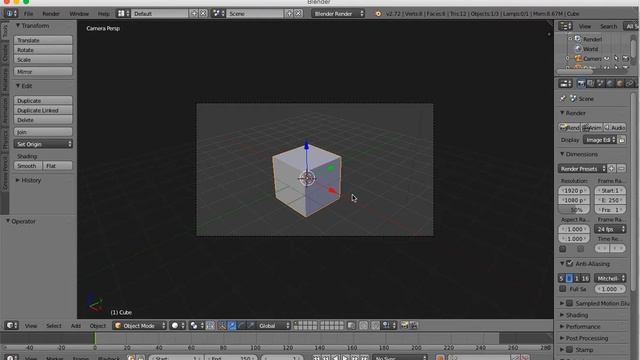The width and height of the screenshot is (640, 360).
Task: Open the outliner editor type icon
Action: coord(565,26)
